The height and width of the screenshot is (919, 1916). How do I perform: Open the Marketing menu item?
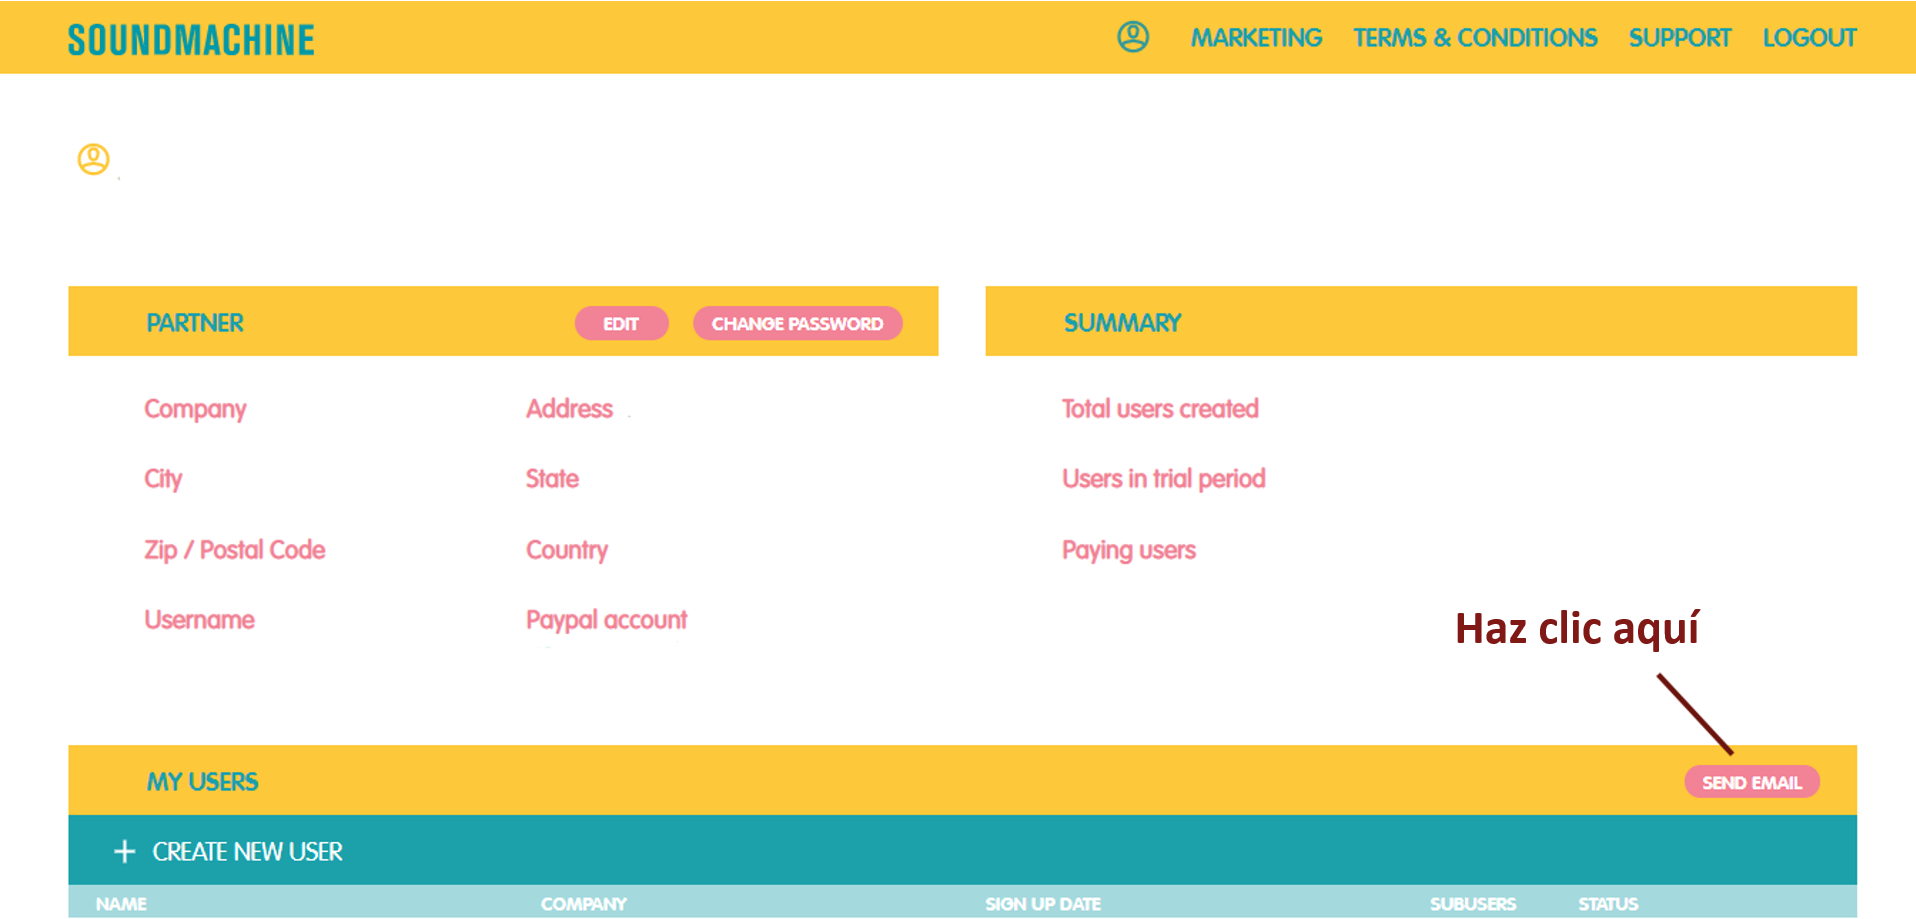(1256, 38)
